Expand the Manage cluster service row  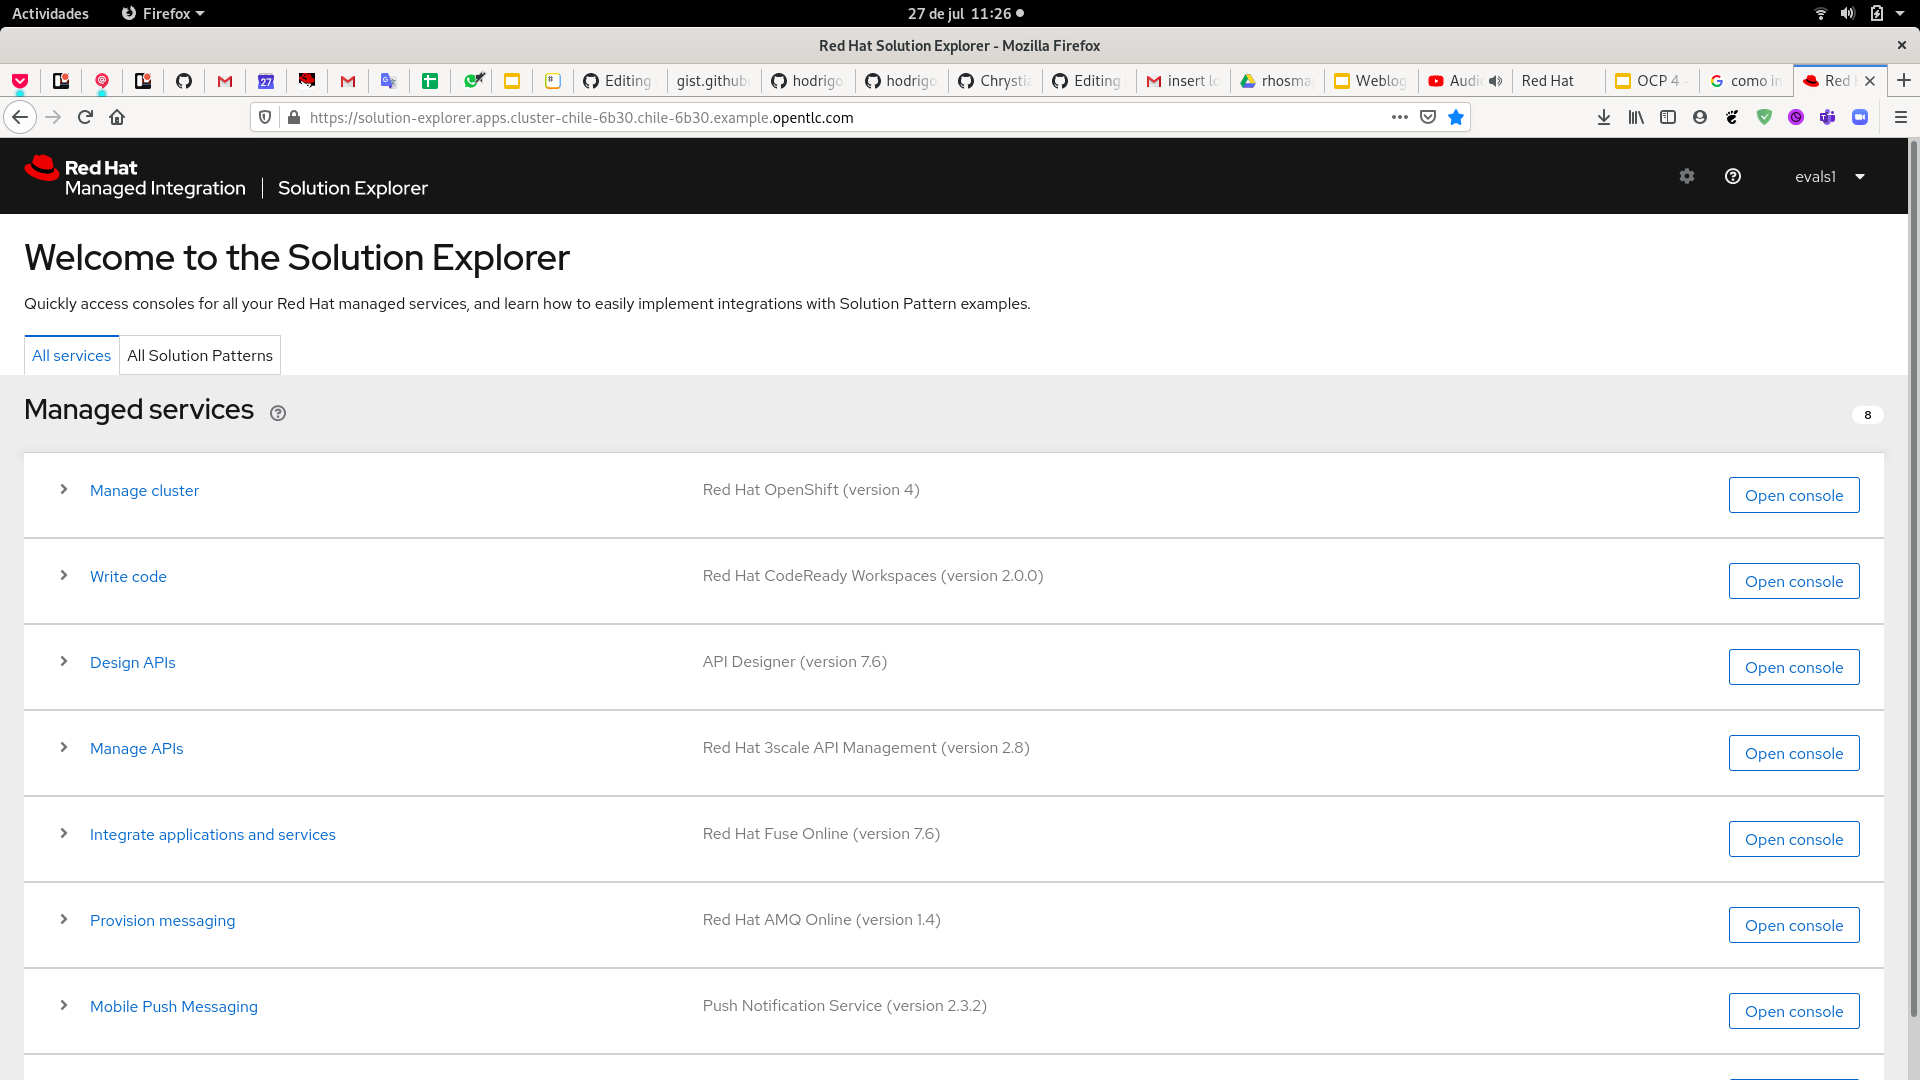pos(62,489)
